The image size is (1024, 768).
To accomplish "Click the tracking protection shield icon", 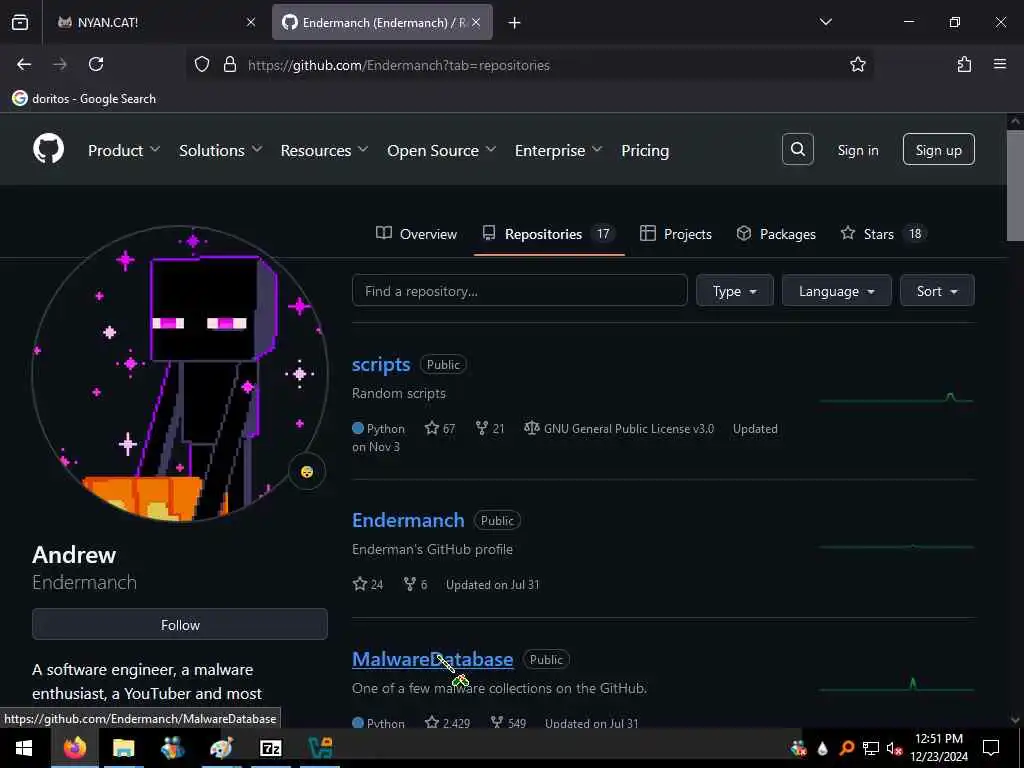I will pos(202,64).
